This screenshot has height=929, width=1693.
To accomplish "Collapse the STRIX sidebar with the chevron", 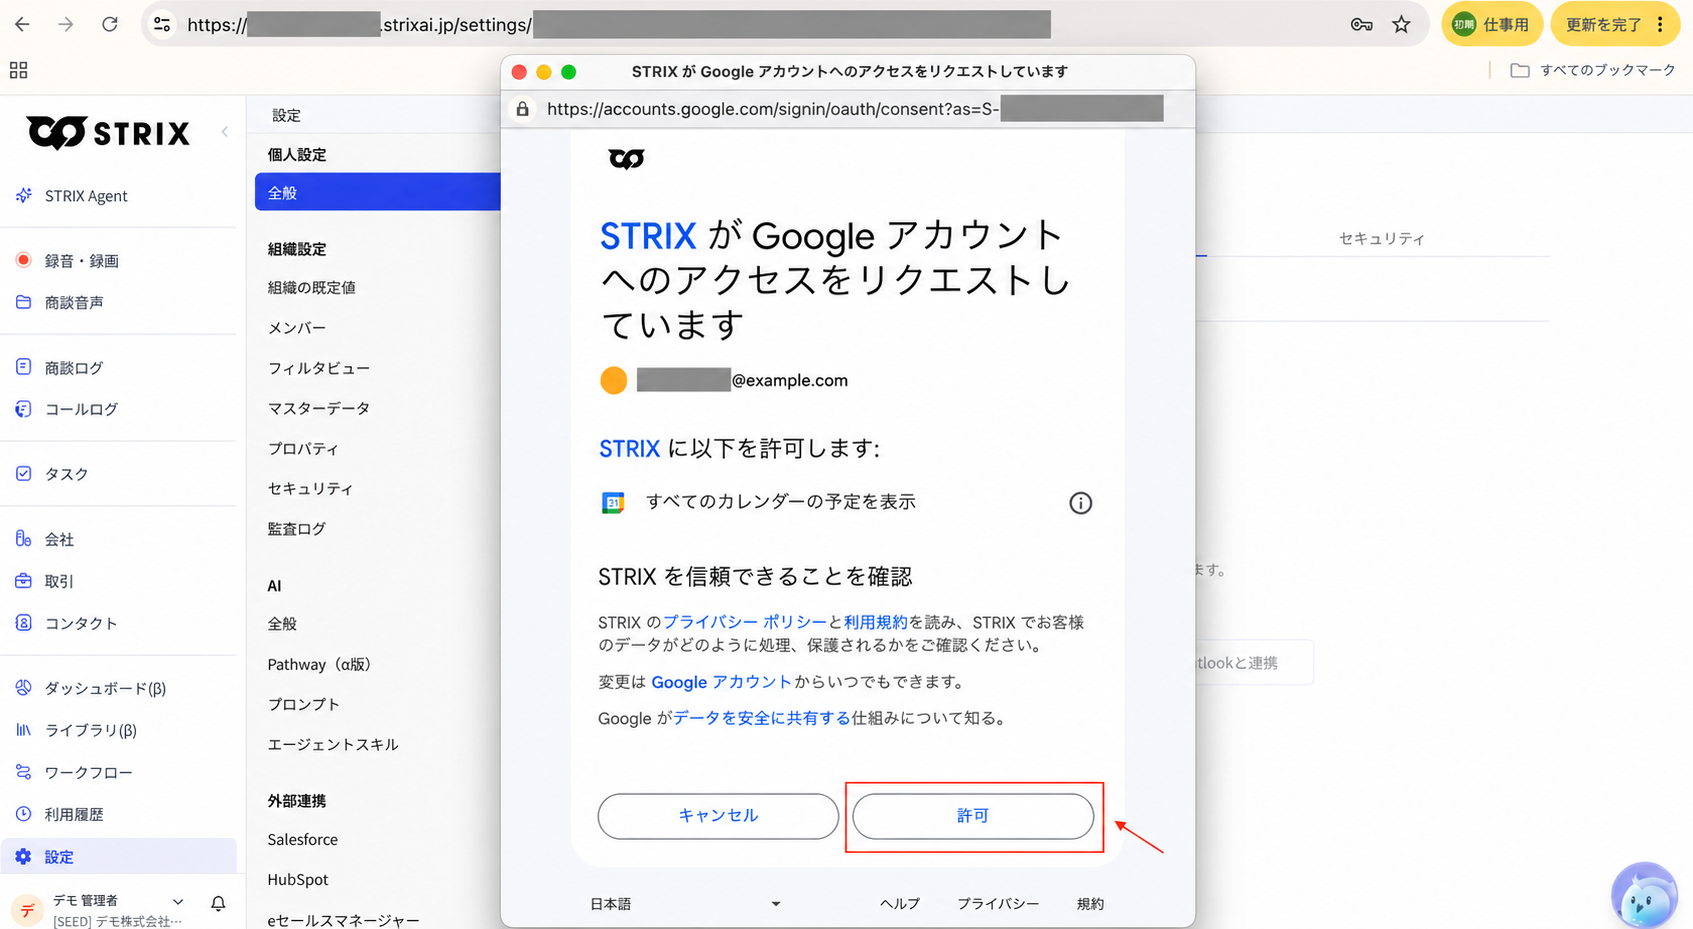I will point(225,131).
